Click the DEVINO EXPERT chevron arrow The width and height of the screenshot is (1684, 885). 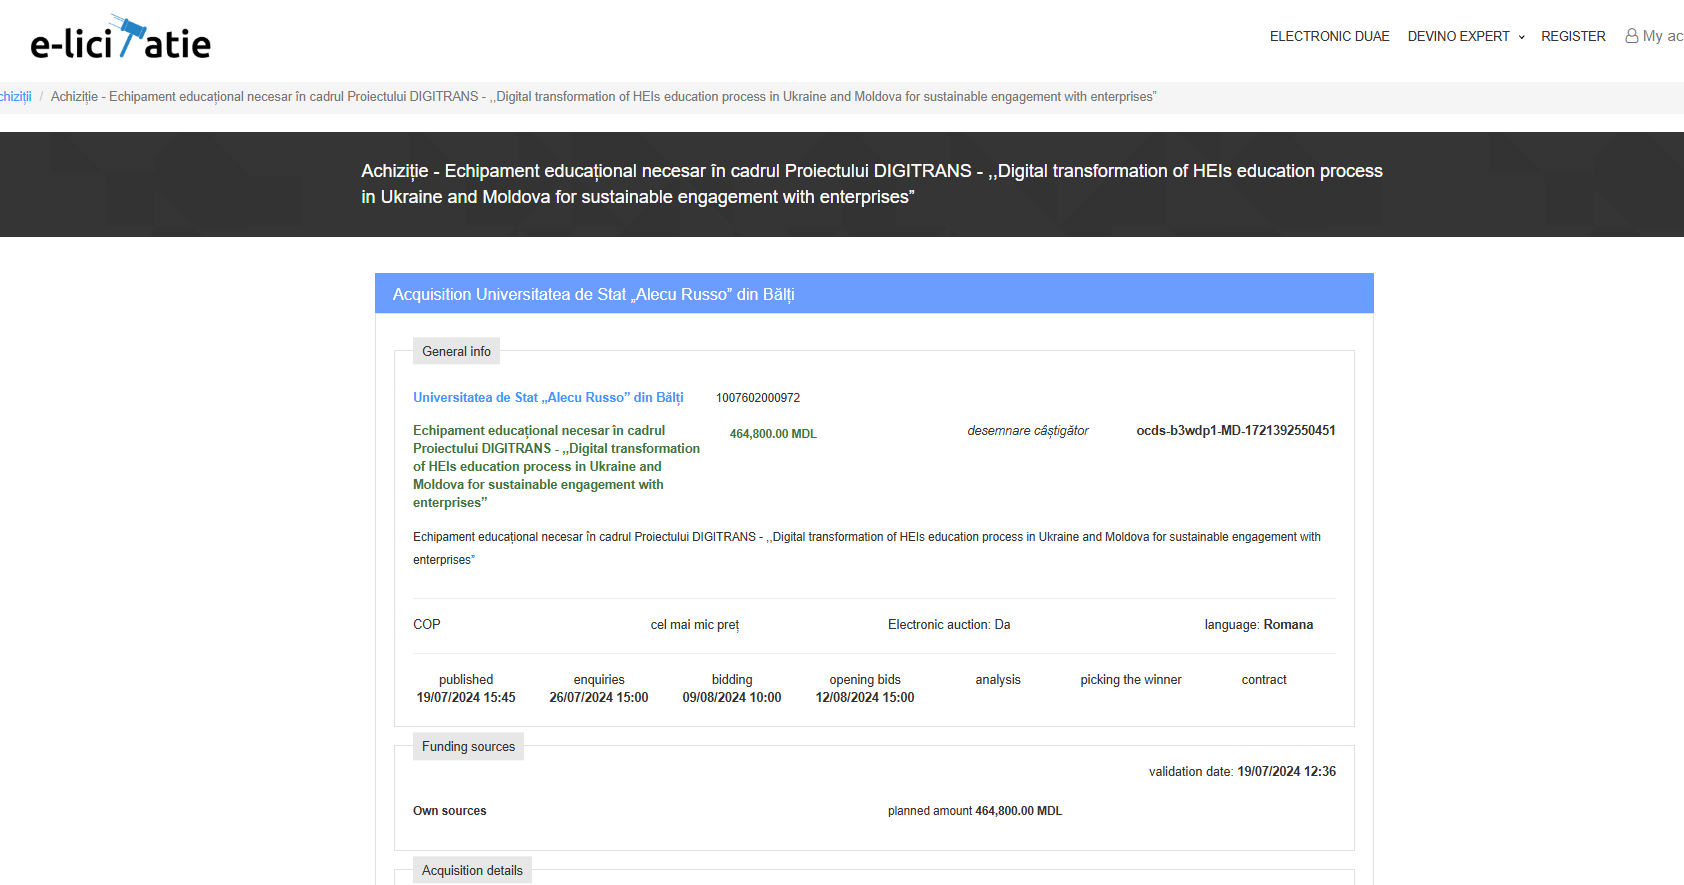coord(1522,37)
